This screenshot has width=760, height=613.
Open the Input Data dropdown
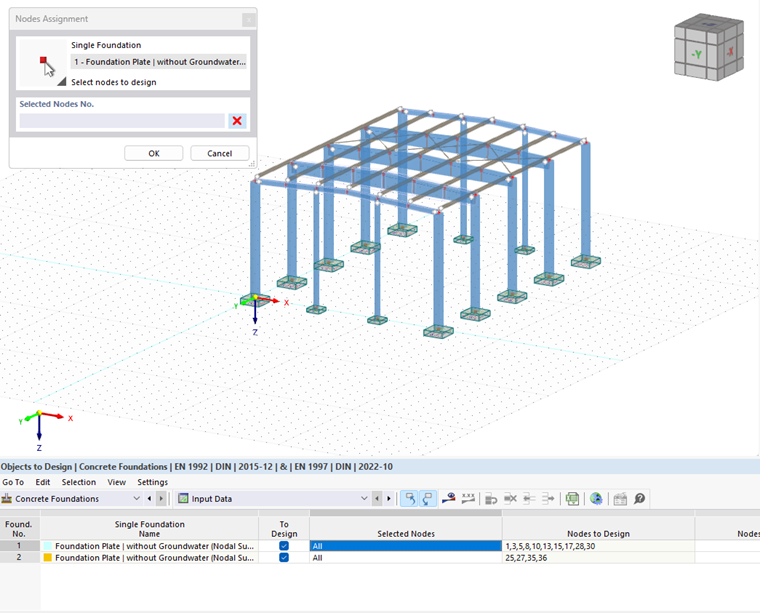364,499
